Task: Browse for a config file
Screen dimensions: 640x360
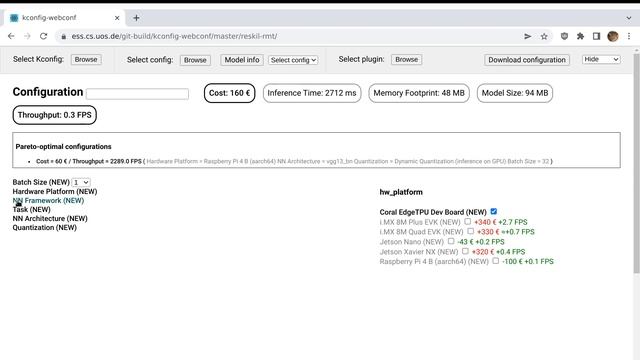Action: coord(195,60)
